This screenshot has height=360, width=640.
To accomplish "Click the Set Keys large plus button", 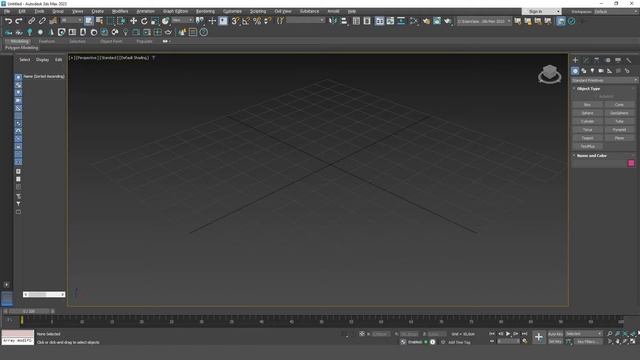I will 539,337.
